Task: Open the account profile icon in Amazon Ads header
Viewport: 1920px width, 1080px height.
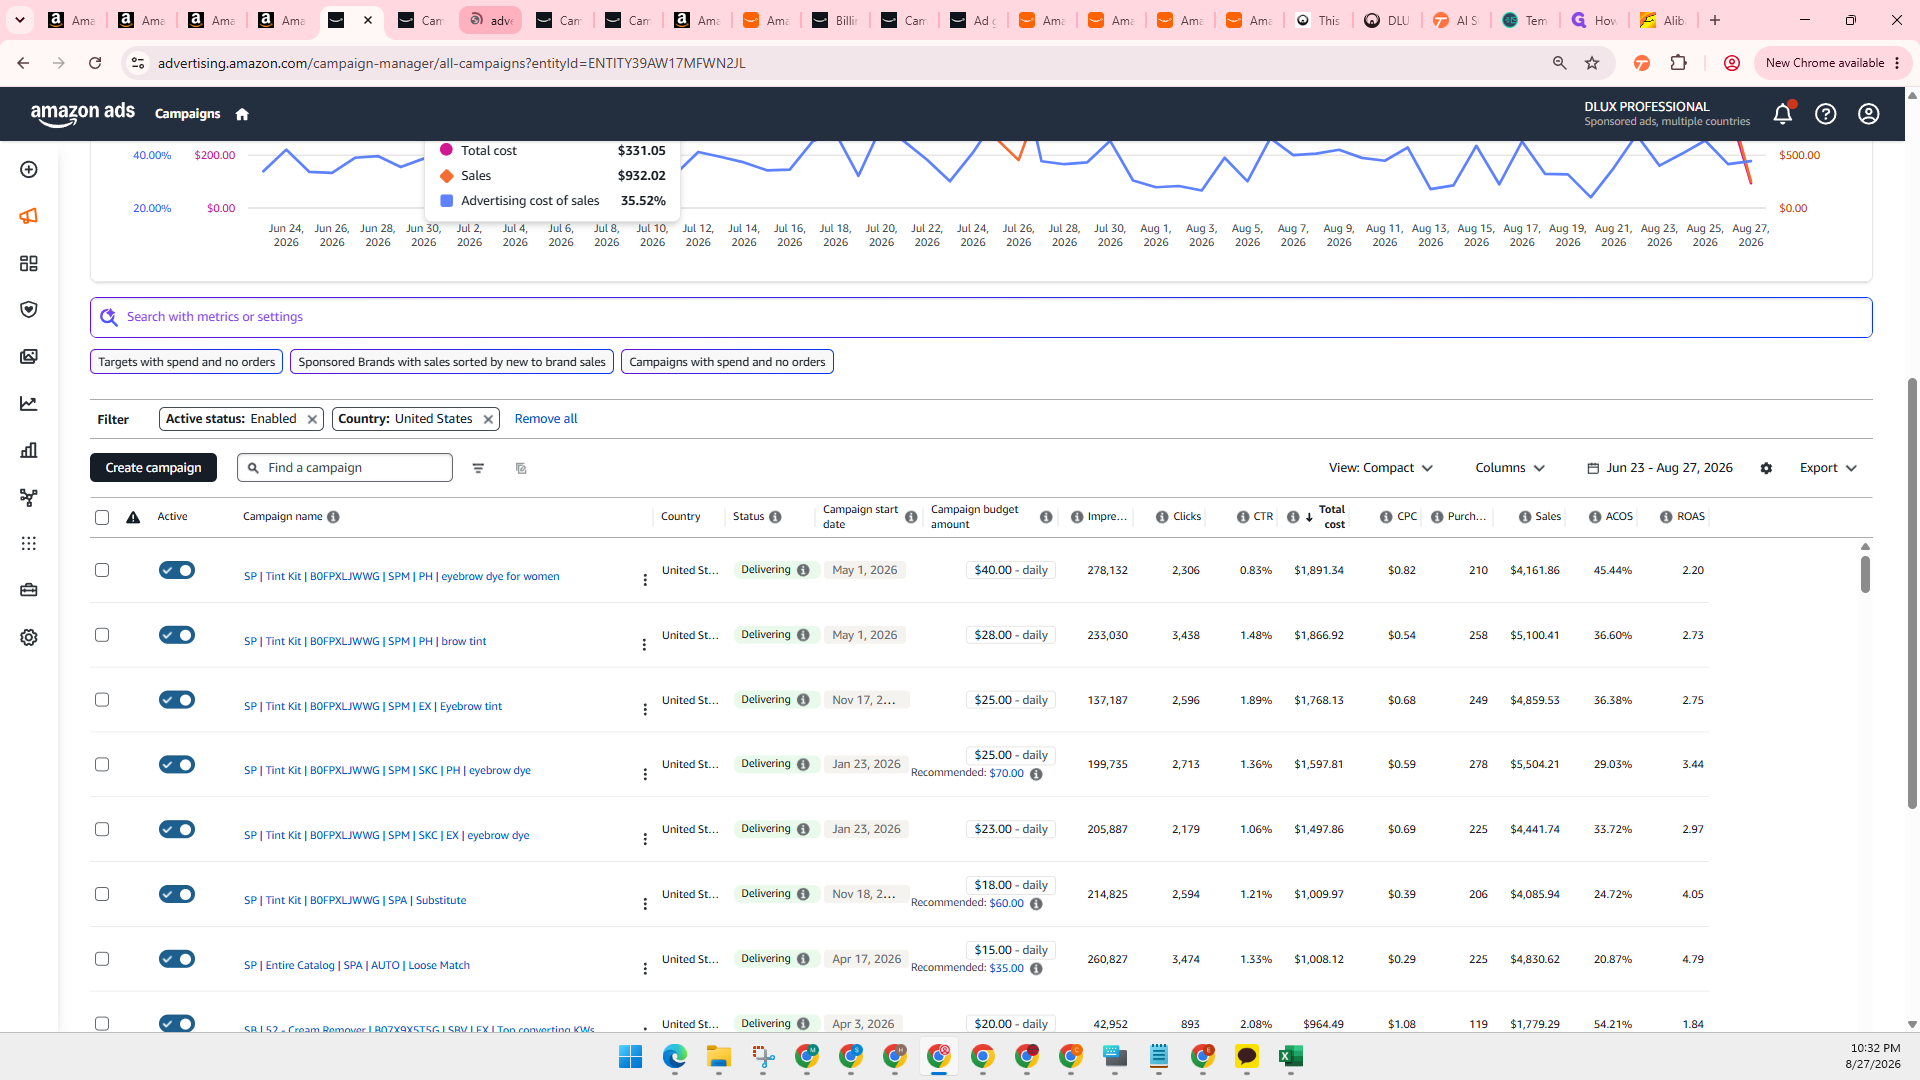Action: coord(1869,114)
